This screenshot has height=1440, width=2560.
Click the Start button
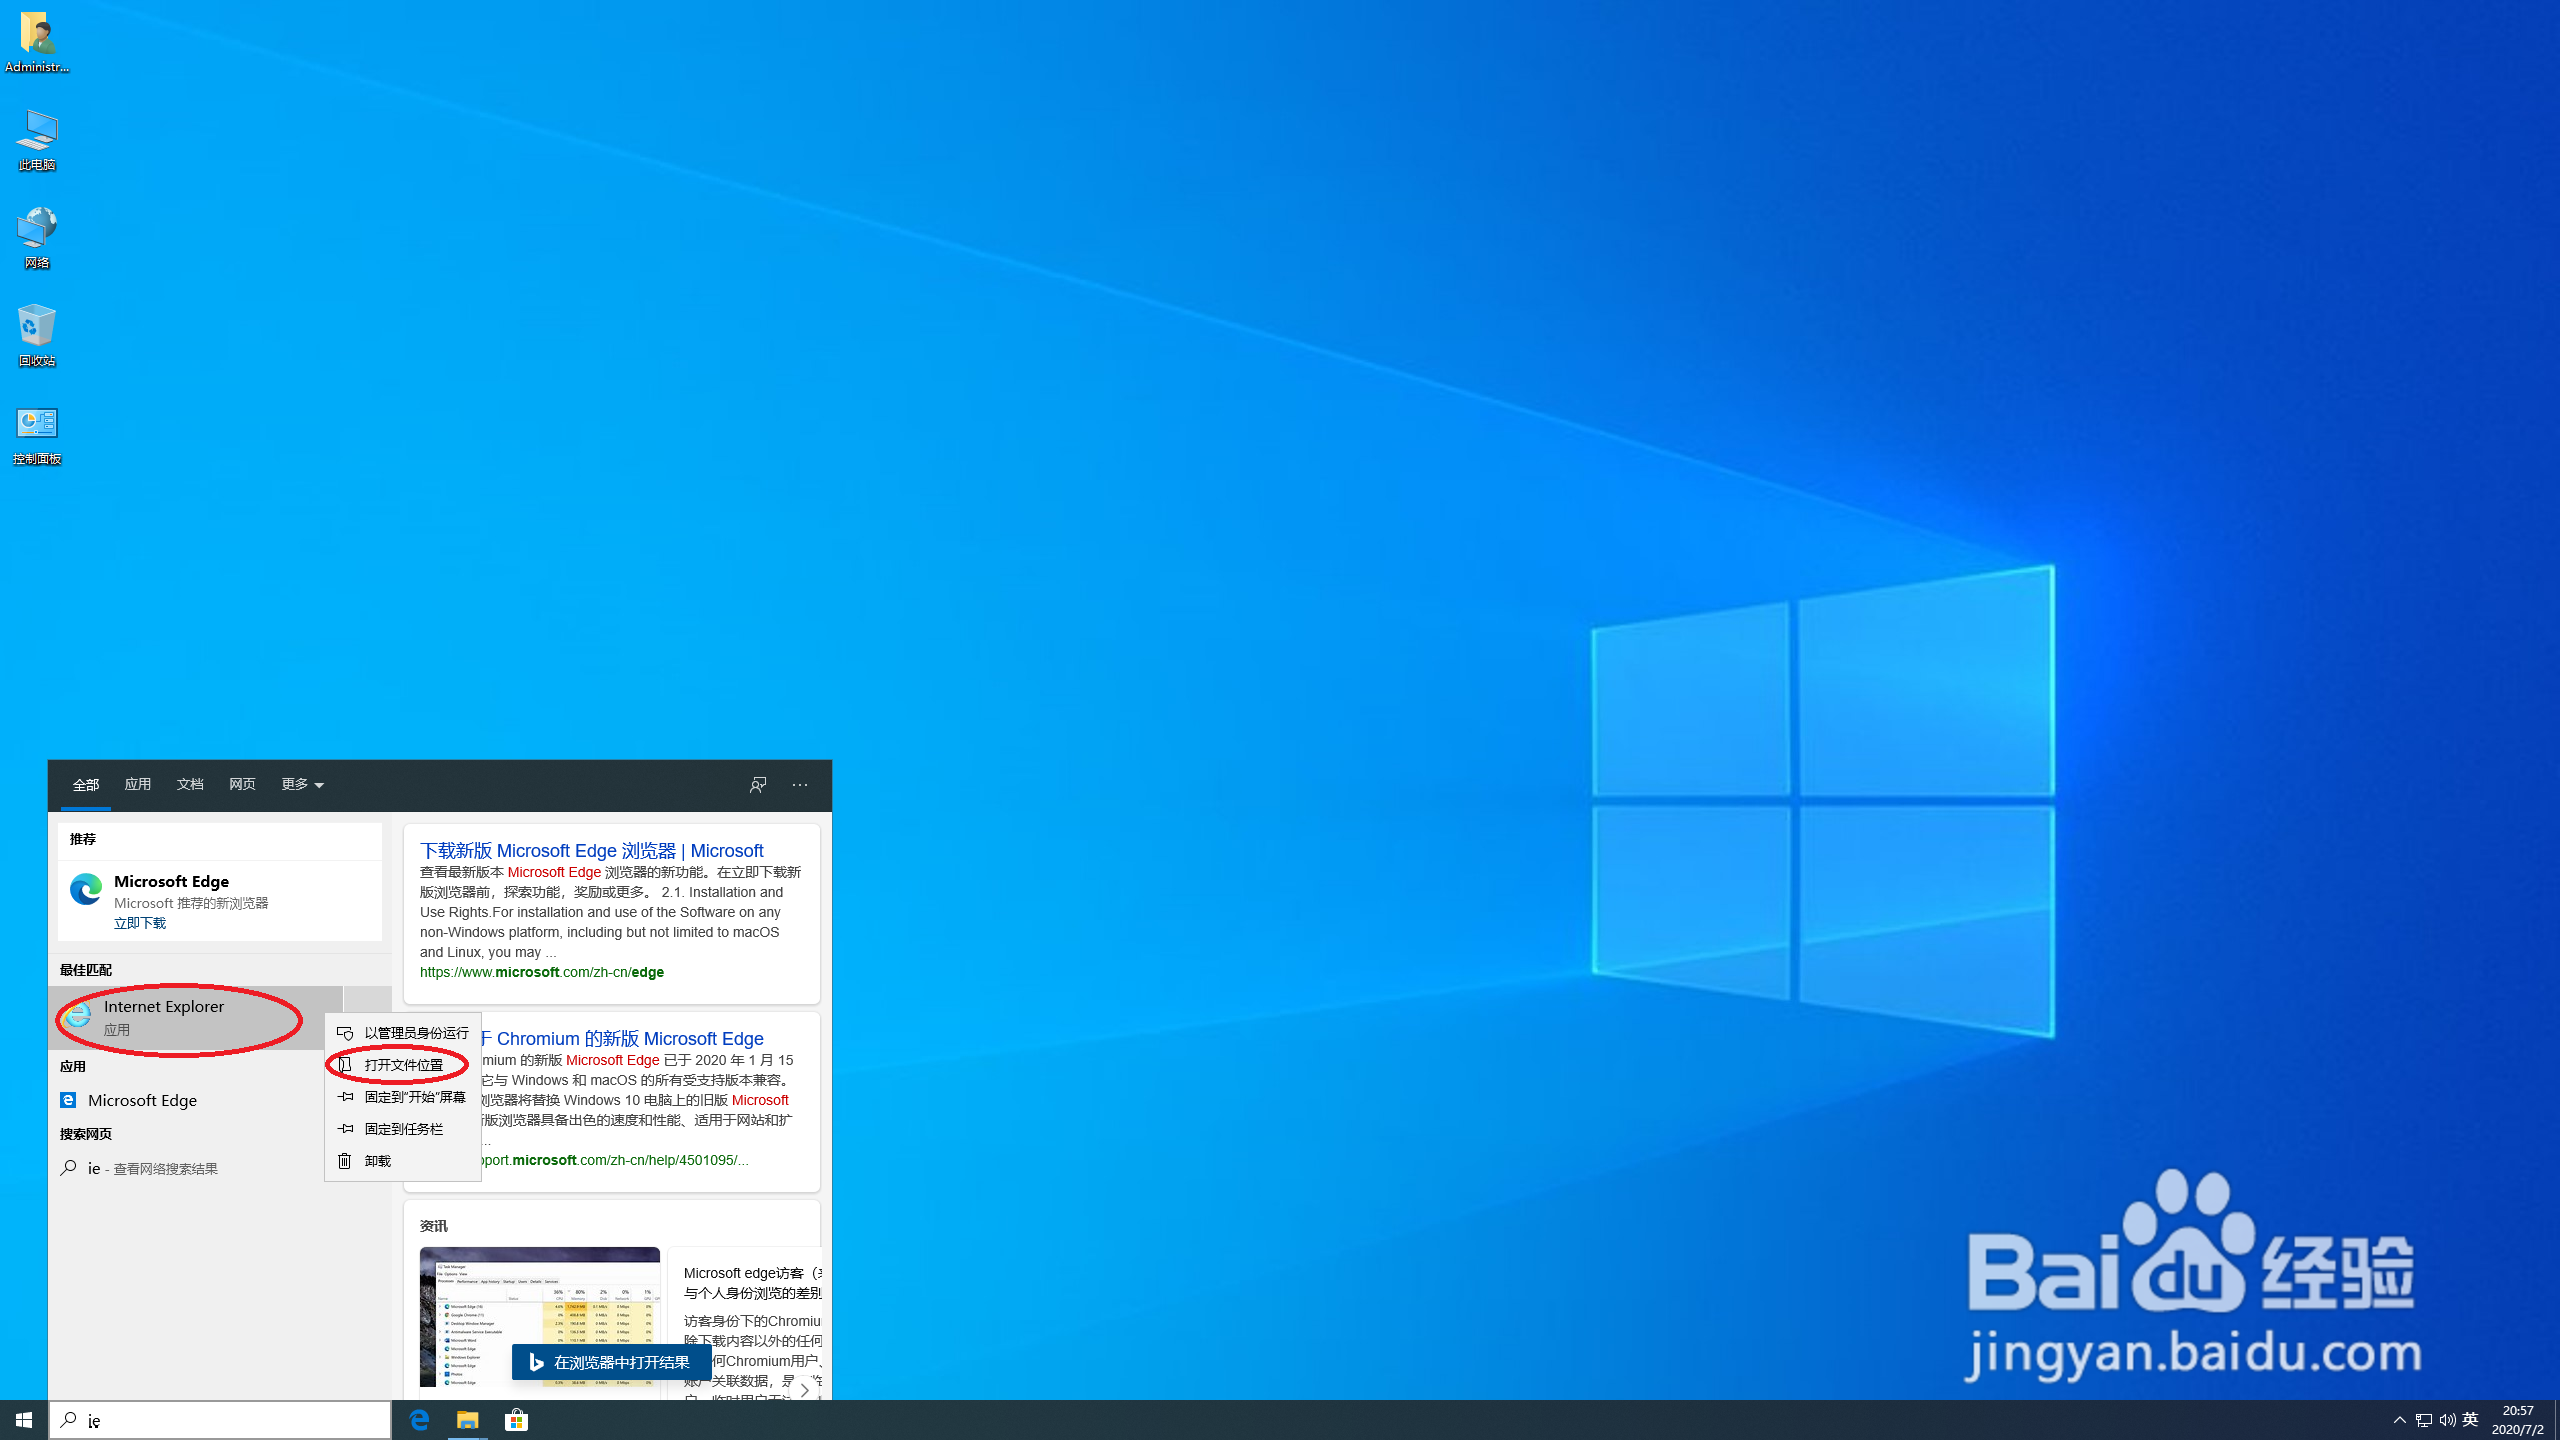(22, 1419)
